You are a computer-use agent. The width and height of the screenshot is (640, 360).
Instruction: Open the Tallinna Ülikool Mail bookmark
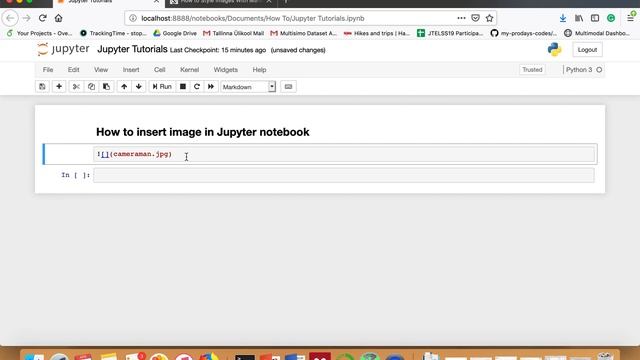(233, 33)
